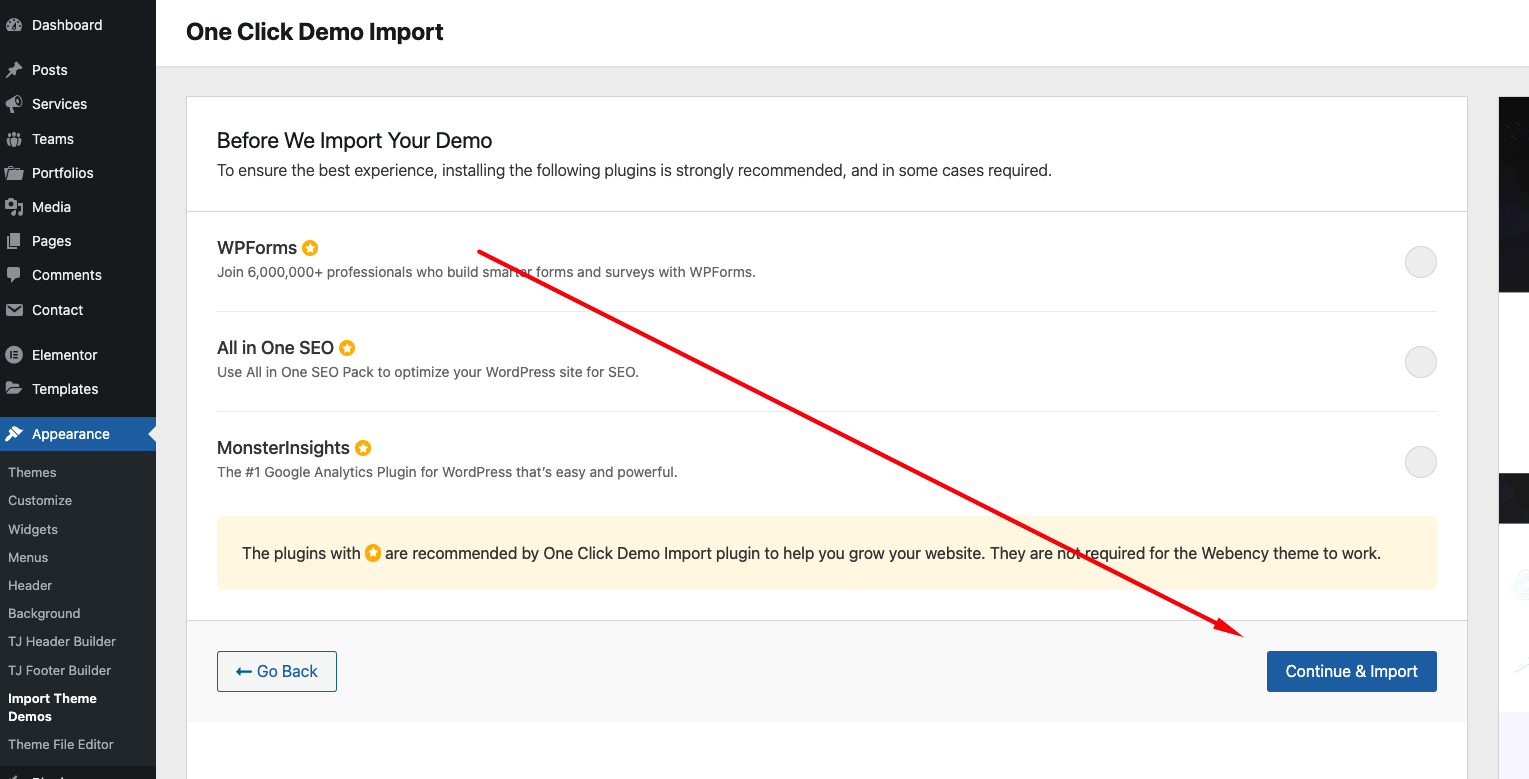The image size is (1529, 779).
Task: Toggle the WPForms plugin selection circle
Action: coord(1421,262)
